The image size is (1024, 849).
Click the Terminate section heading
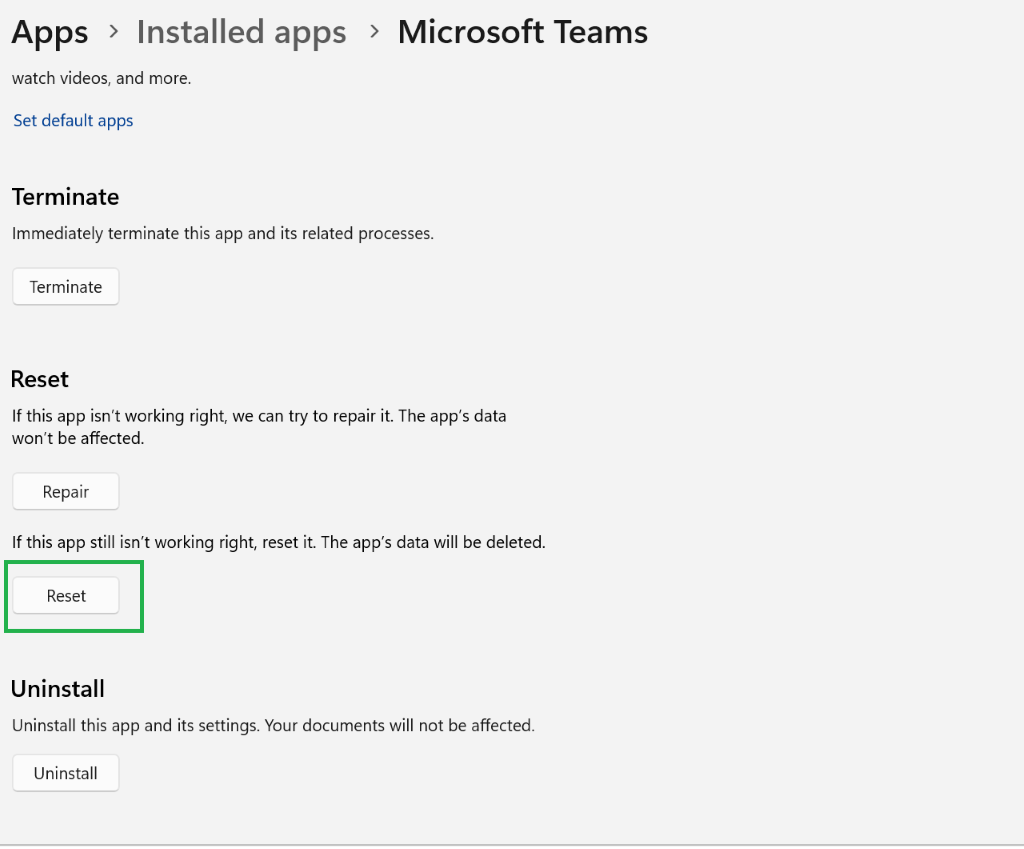65,197
